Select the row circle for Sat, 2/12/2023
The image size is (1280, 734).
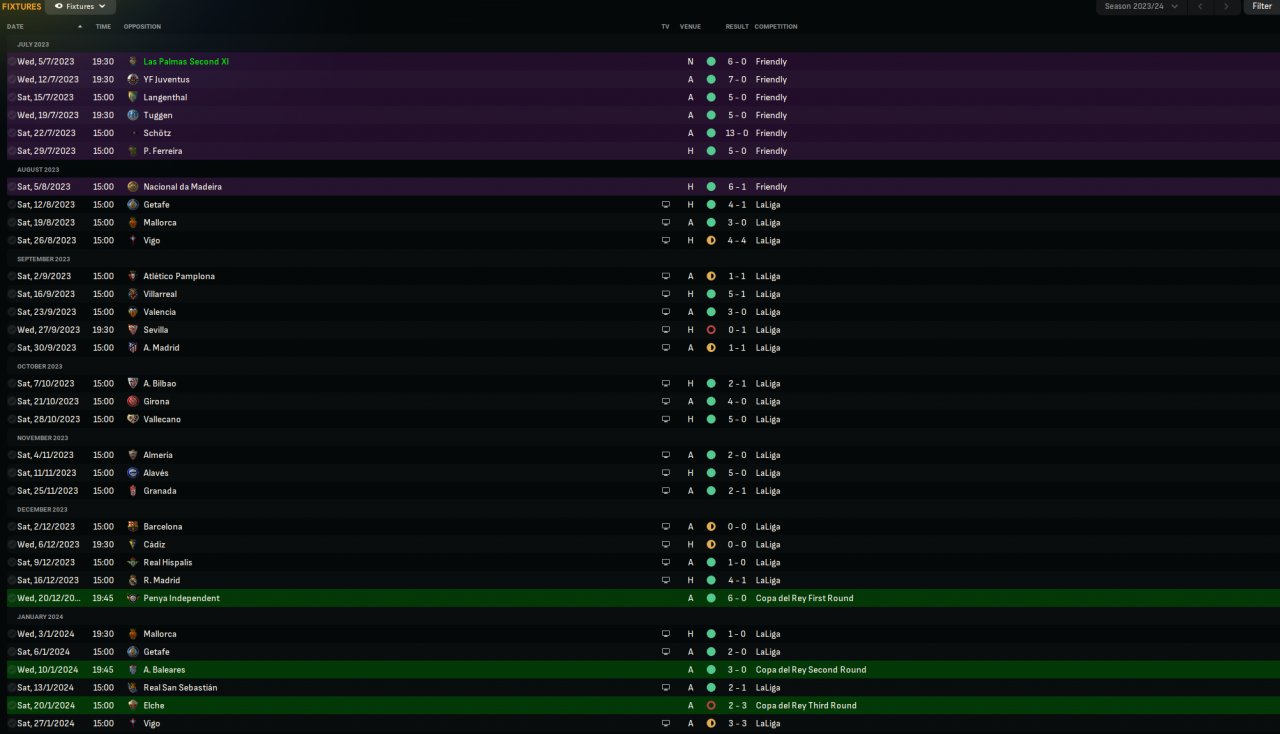11,527
